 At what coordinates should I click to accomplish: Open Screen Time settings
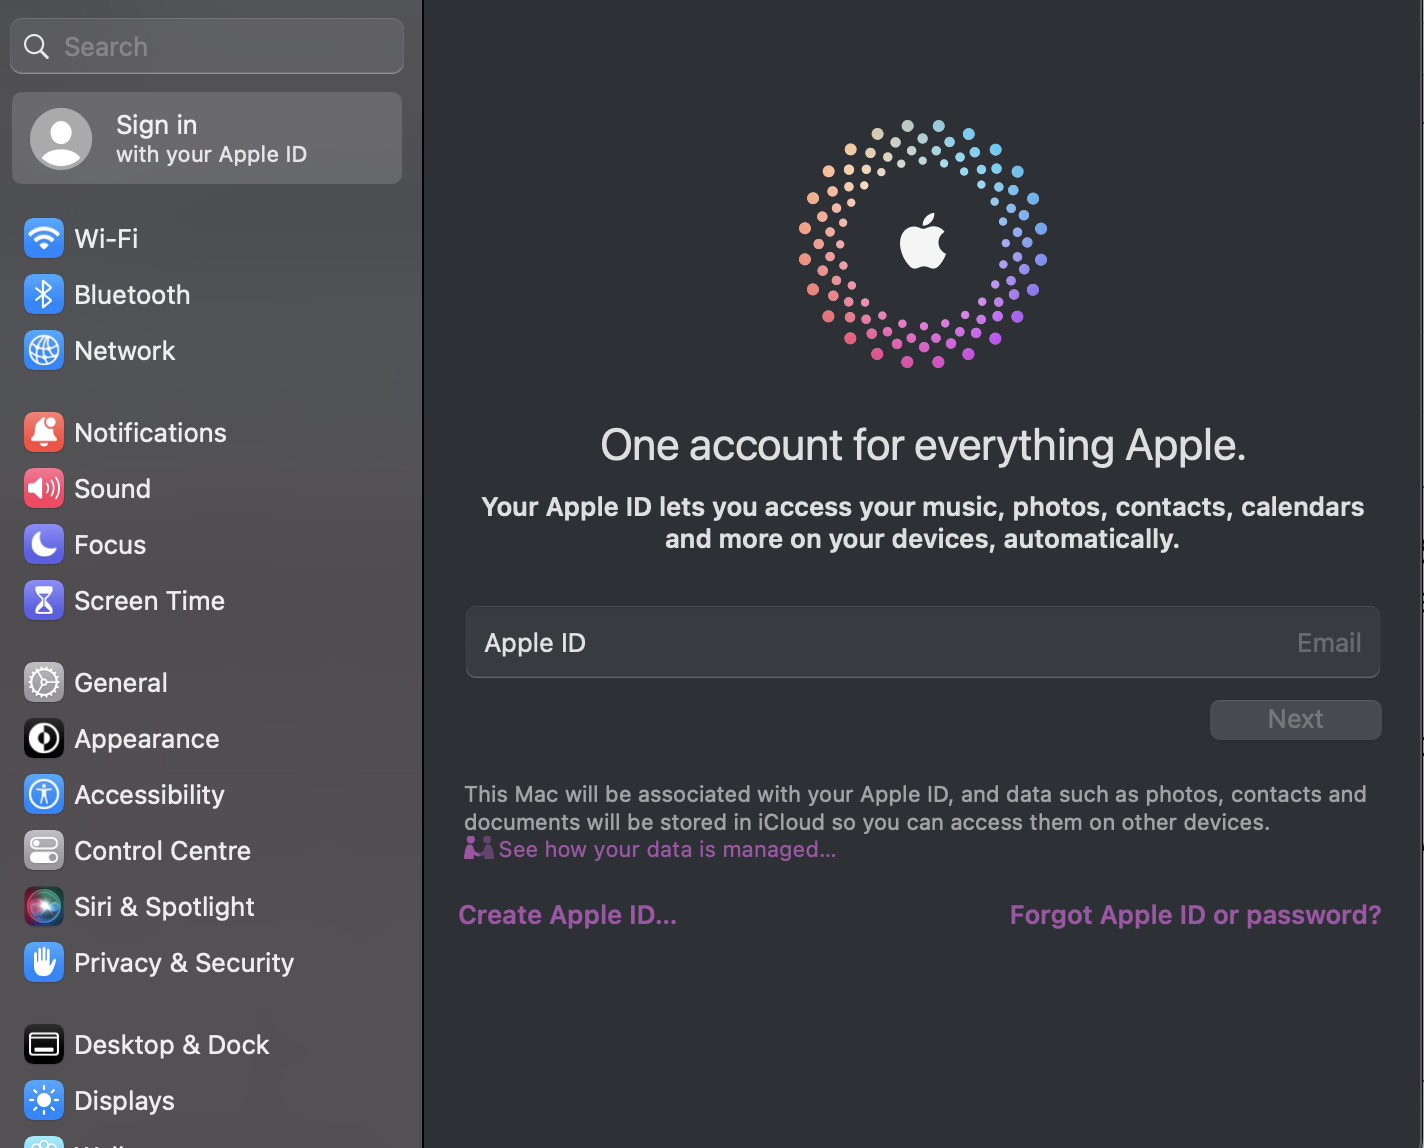207,600
